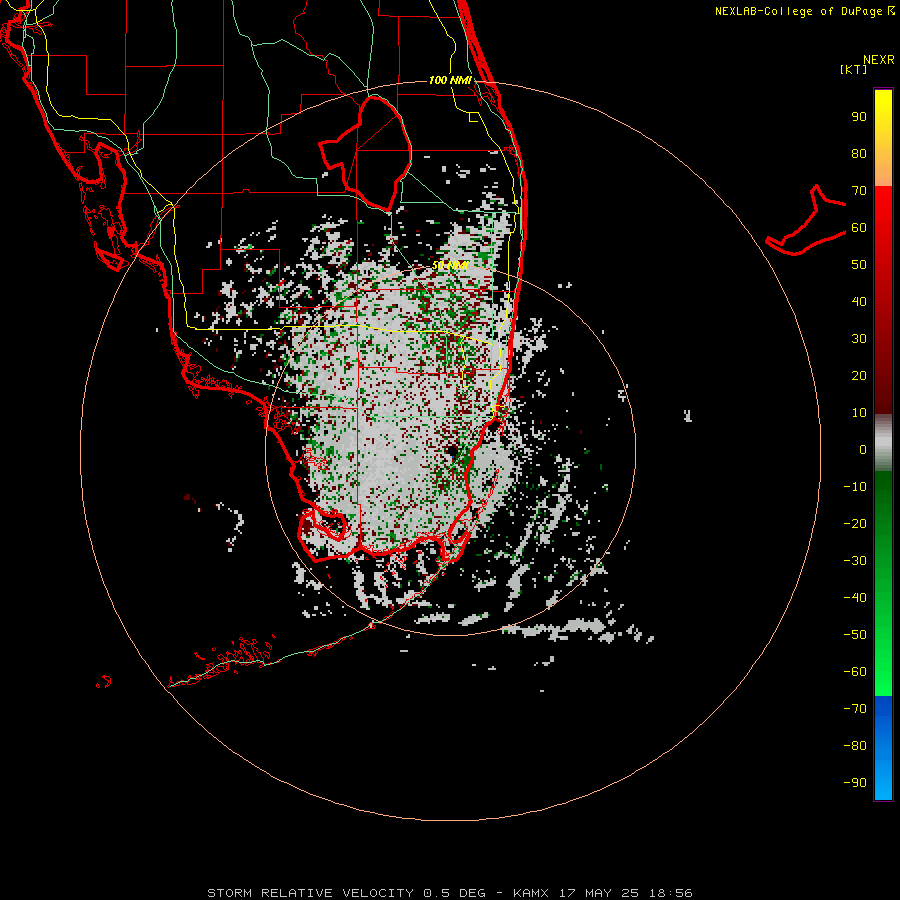Select the 60 knot scale label
Viewport: 900px width, 900px height.
click(x=859, y=228)
